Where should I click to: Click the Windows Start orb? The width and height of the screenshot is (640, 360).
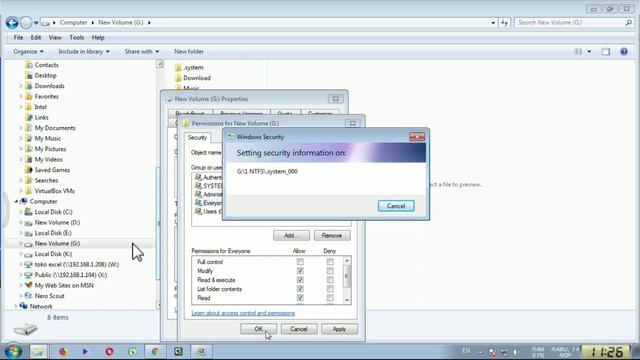pyautogui.click(x=13, y=351)
